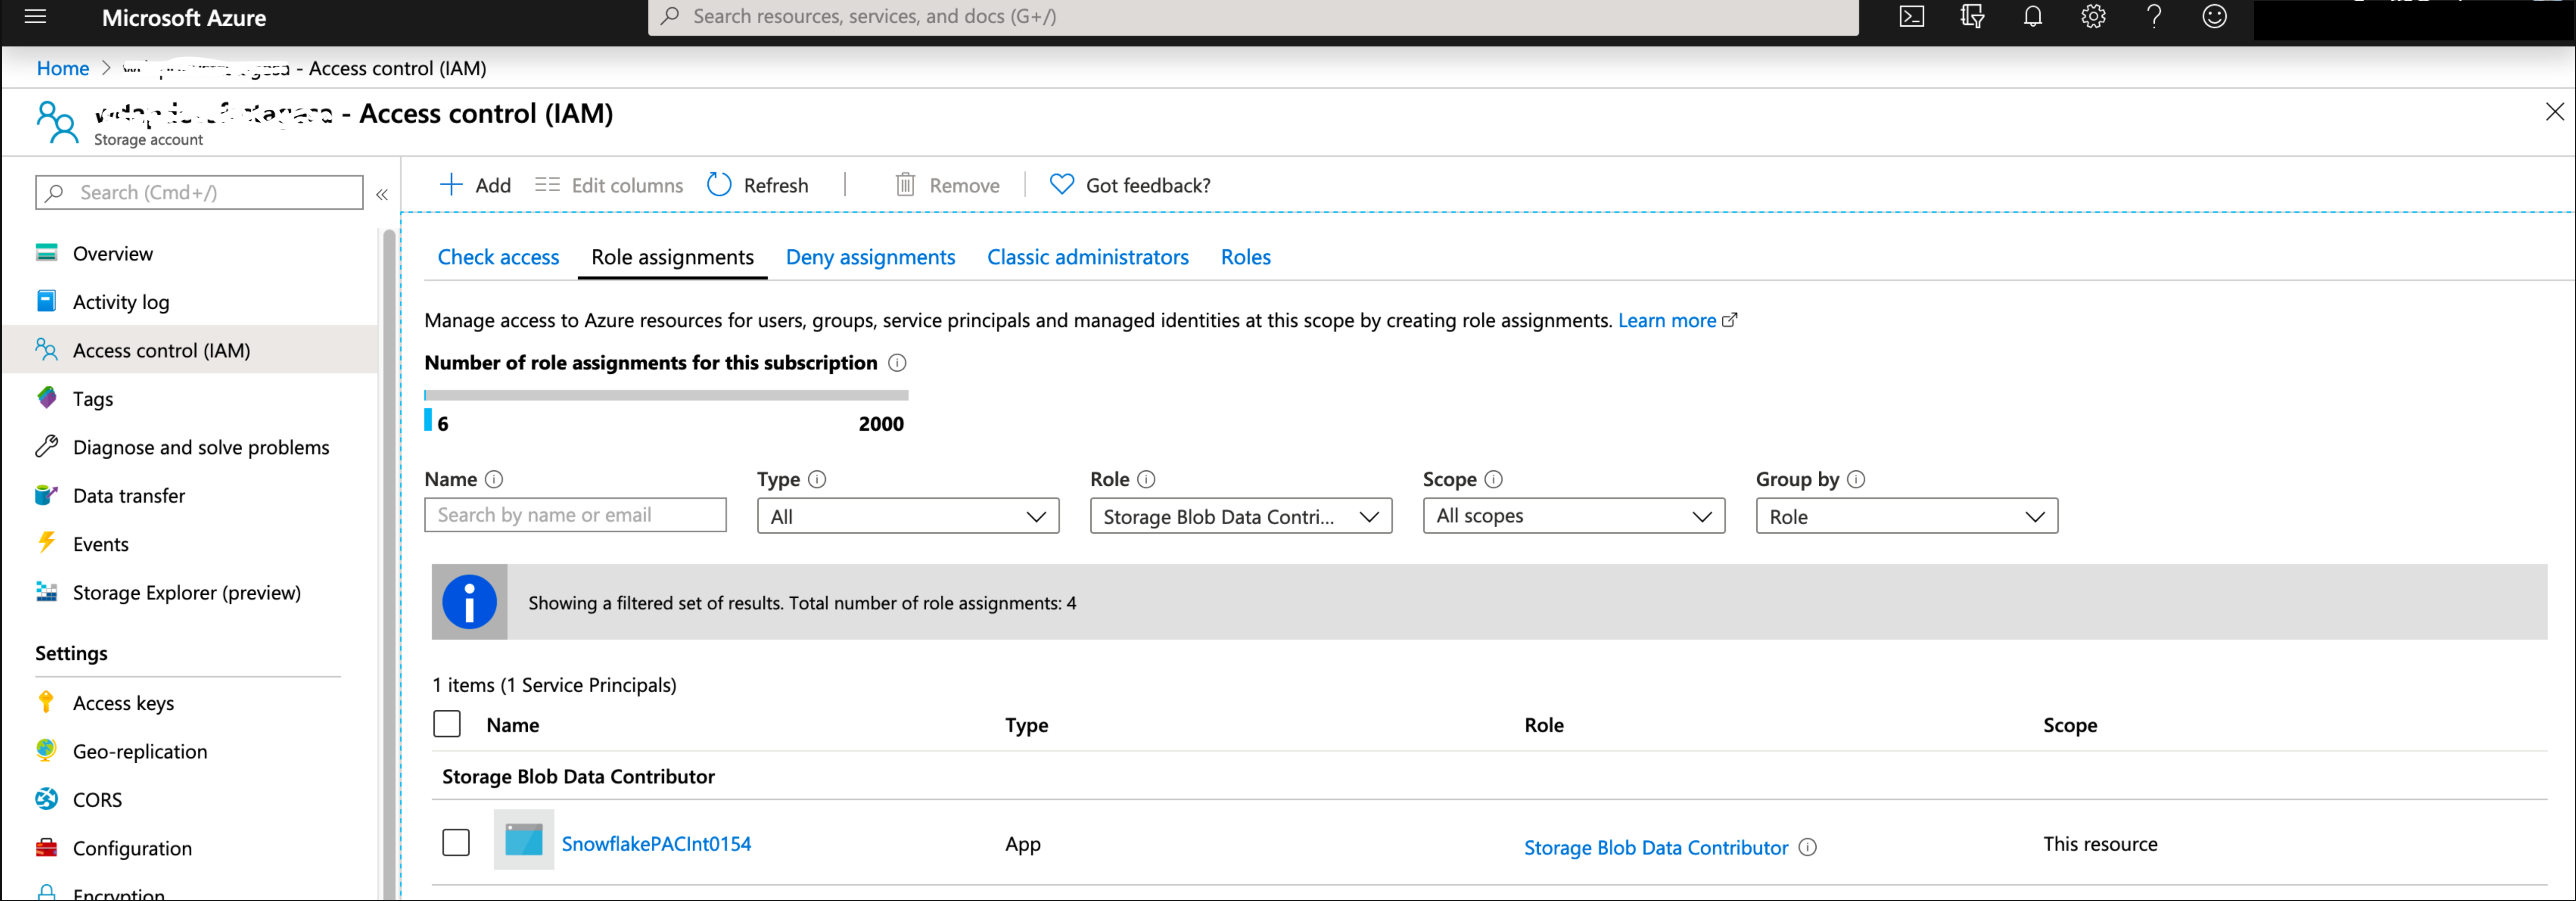Image resolution: width=2576 pixels, height=901 pixels.
Task: Open portal settings gear icon
Action: pos(2093,17)
